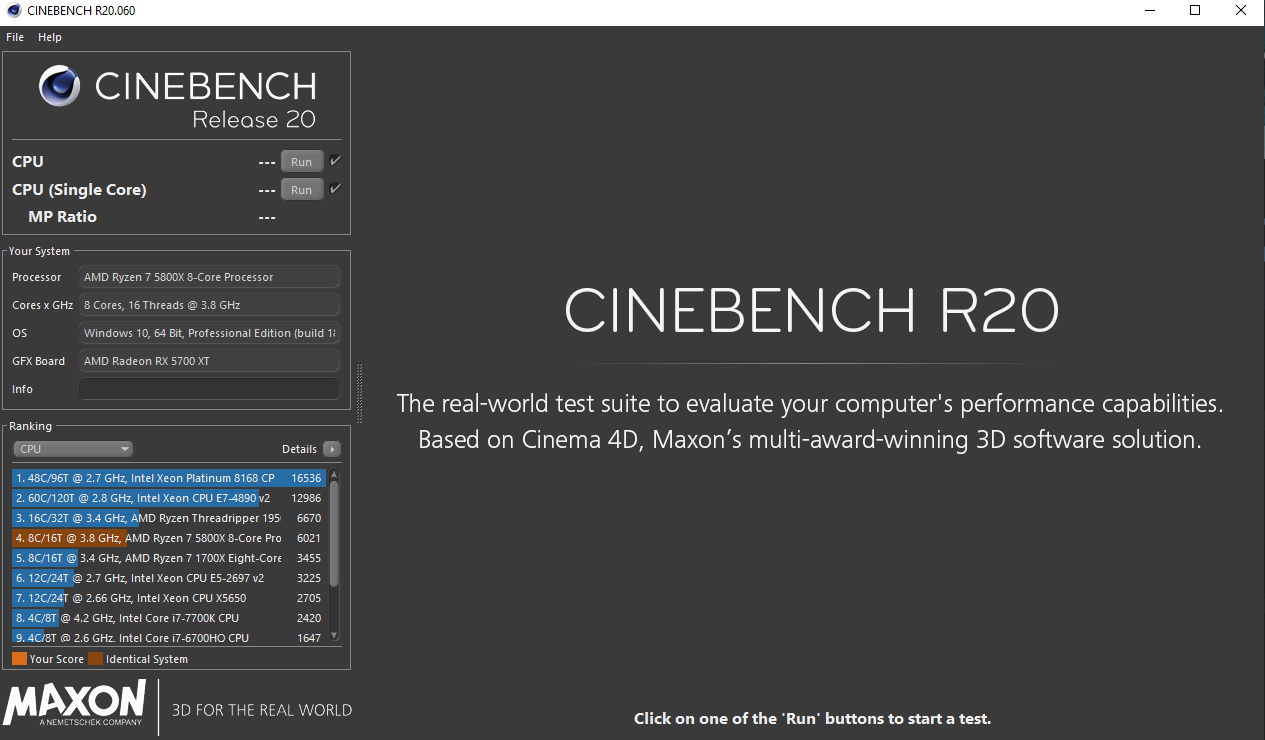Toggle the checkmark beside CPU (Single Core)
The width and height of the screenshot is (1265, 740).
tap(336, 189)
